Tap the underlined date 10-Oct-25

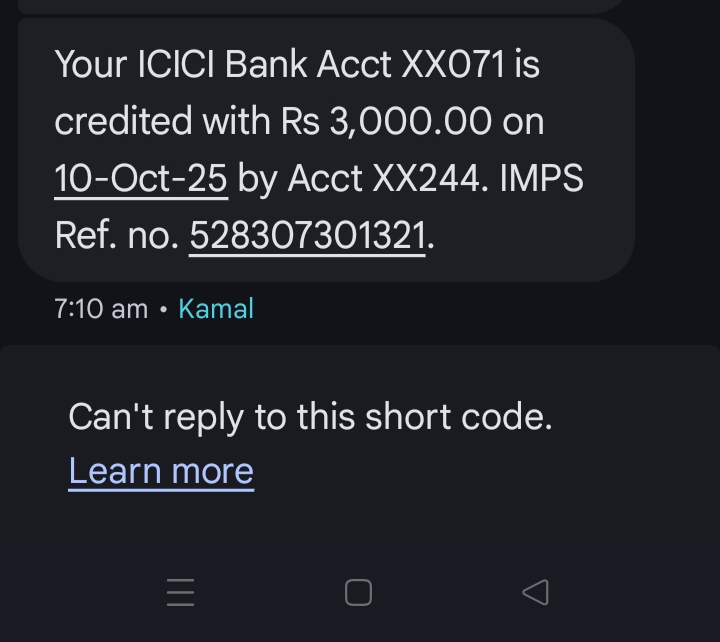(x=141, y=178)
